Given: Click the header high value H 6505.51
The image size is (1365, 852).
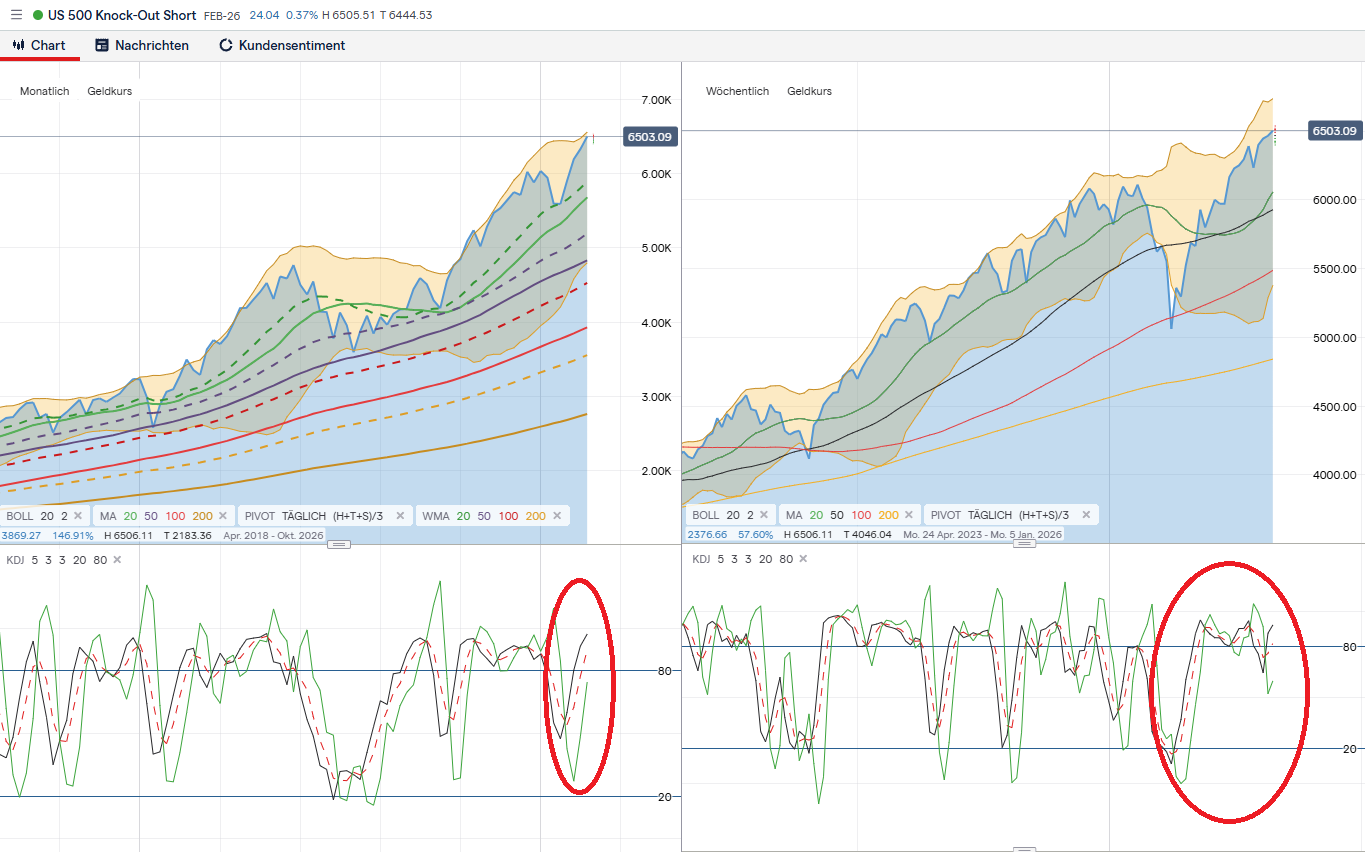Looking at the screenshot, I should [x=348, y=15].
